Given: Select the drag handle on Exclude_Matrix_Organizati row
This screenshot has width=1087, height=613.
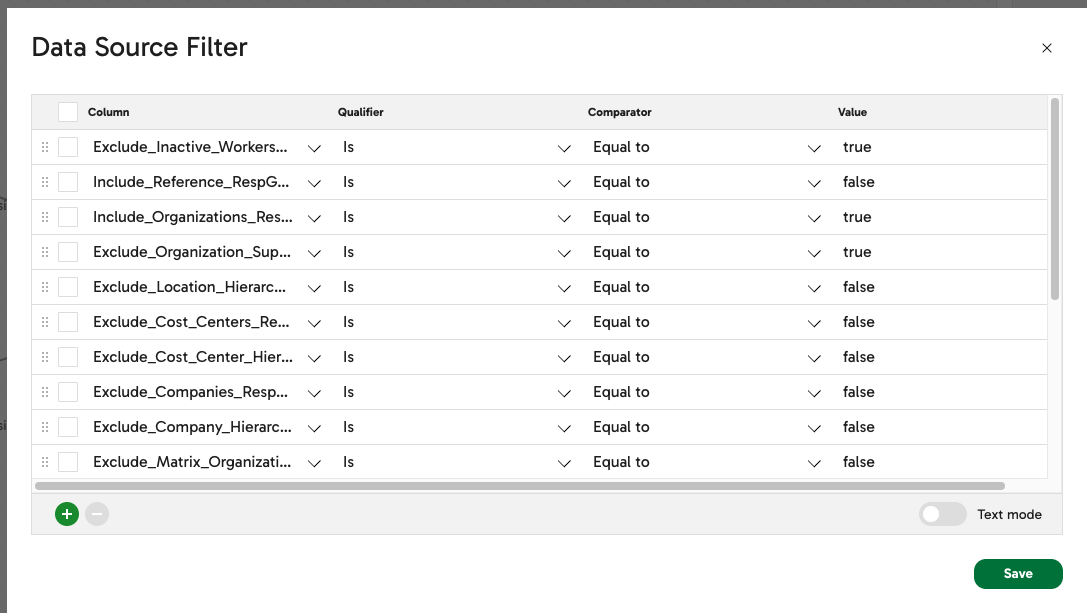Looking at the screenshot, I should coord(44,461).
